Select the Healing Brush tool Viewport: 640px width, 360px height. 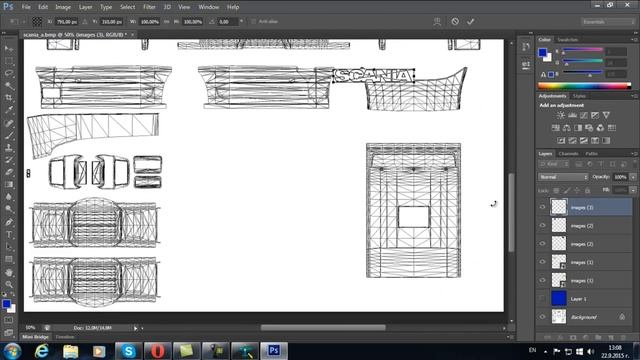9,123
